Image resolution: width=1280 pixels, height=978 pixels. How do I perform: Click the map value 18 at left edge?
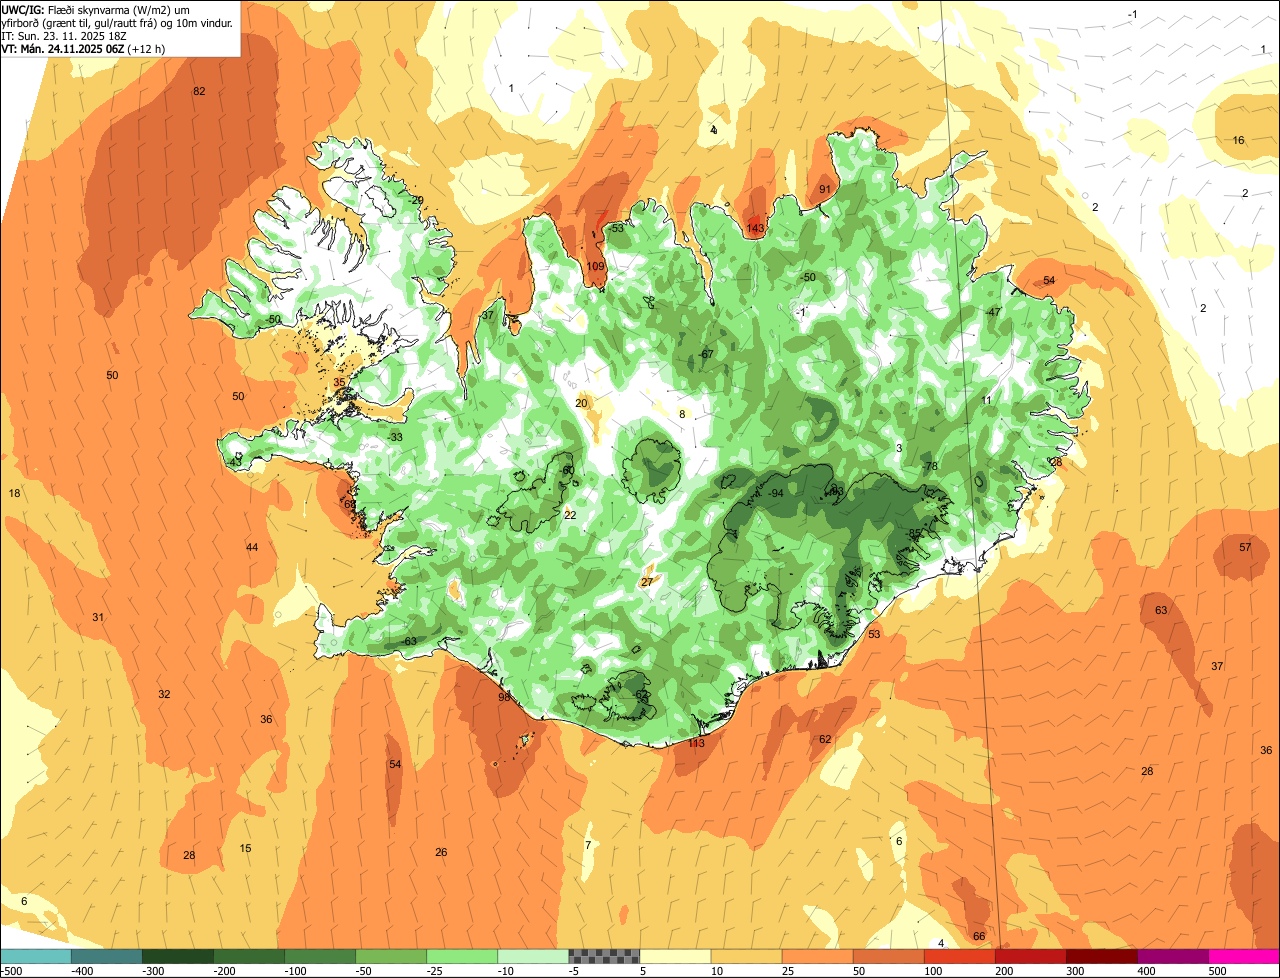(14, 493)
